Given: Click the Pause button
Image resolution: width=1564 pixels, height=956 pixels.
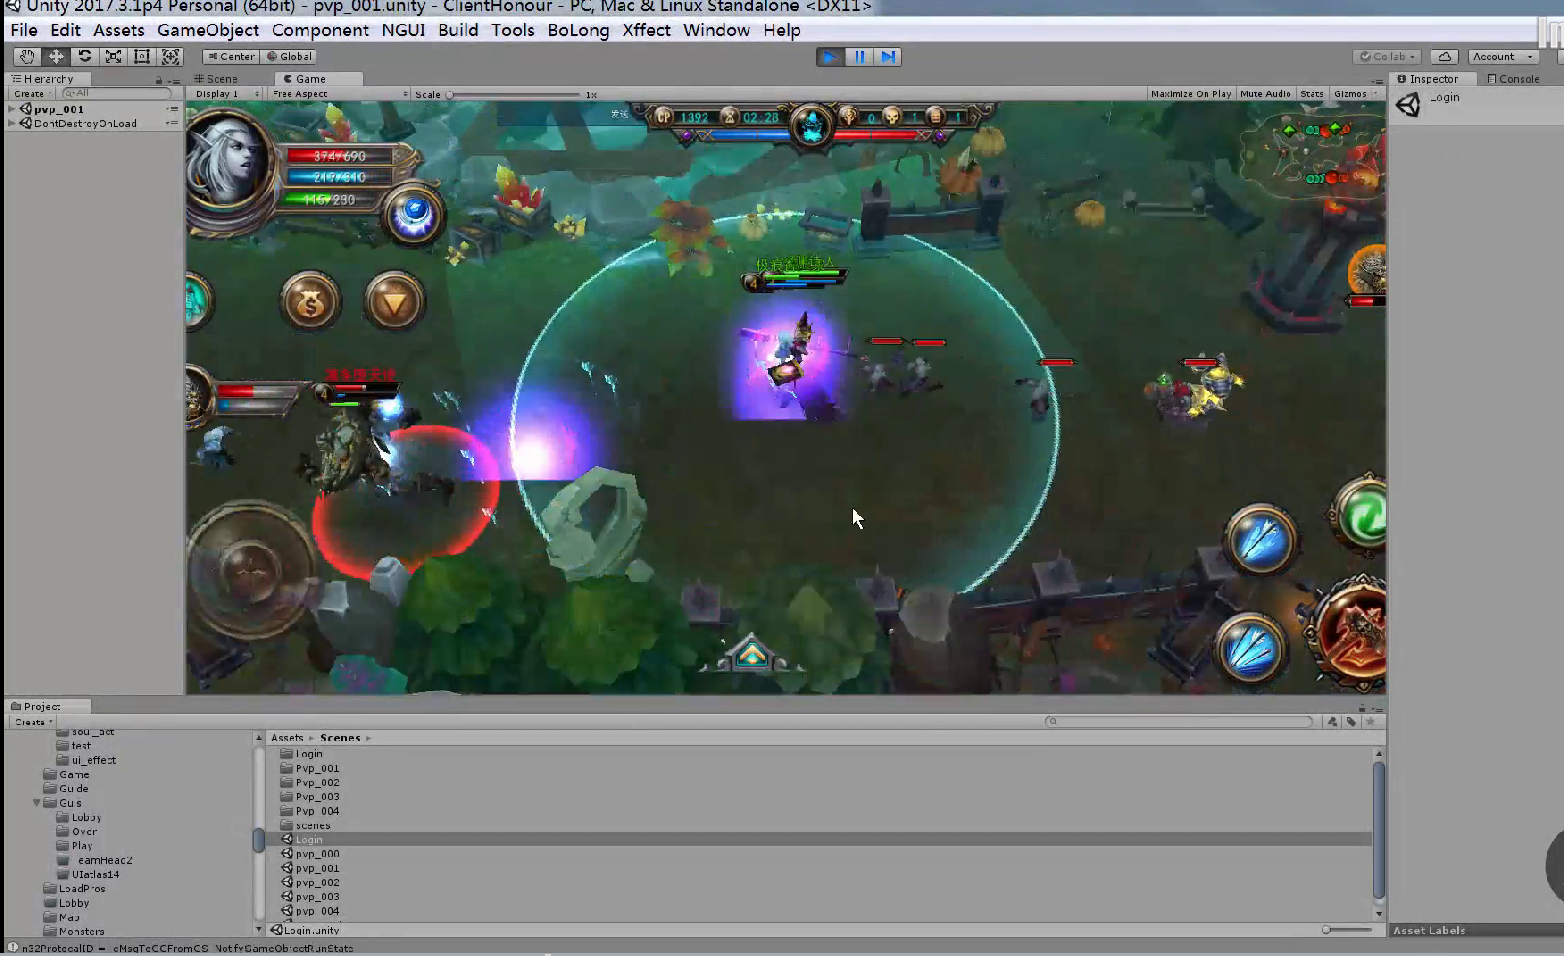Looking at the screenshot, I should click(x=859, y=57).
